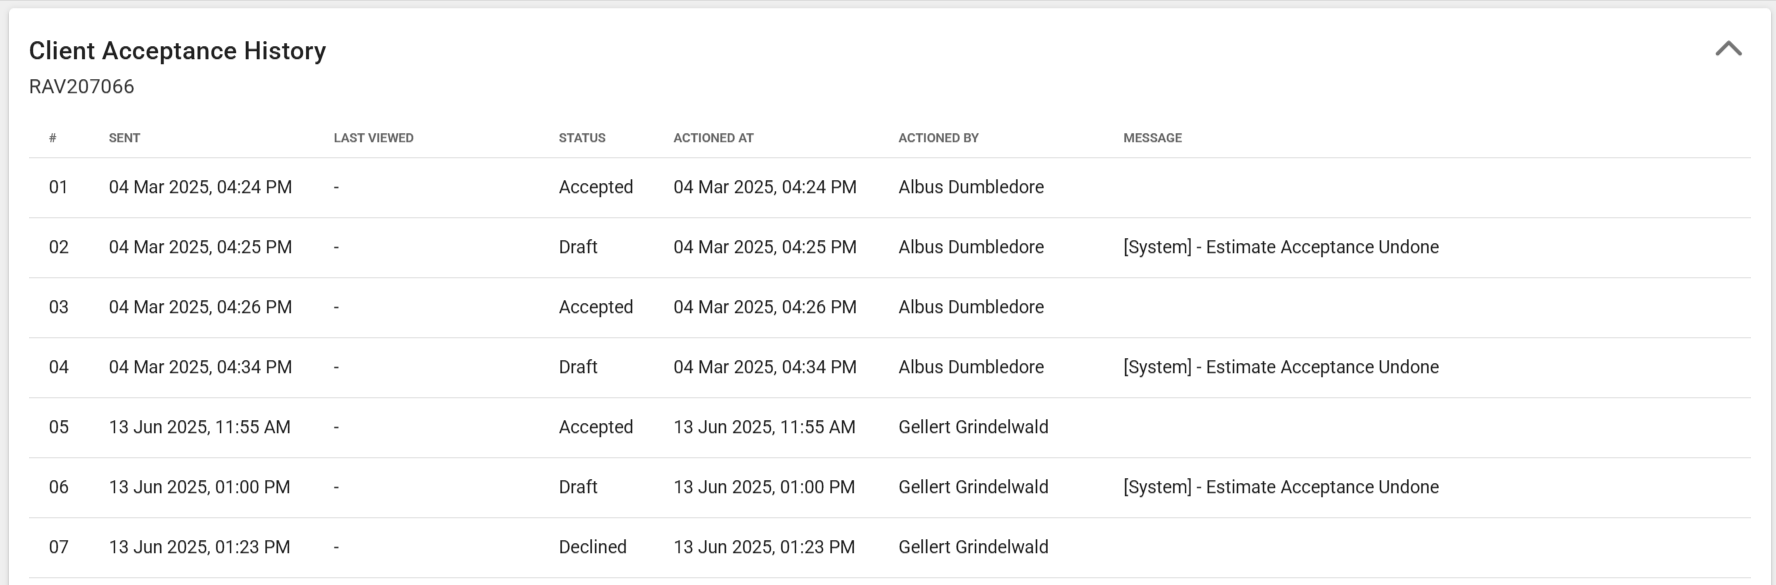1776x585 pixels.
Task: Click Accepted status in row 03
Action: [x=595, y=307]
